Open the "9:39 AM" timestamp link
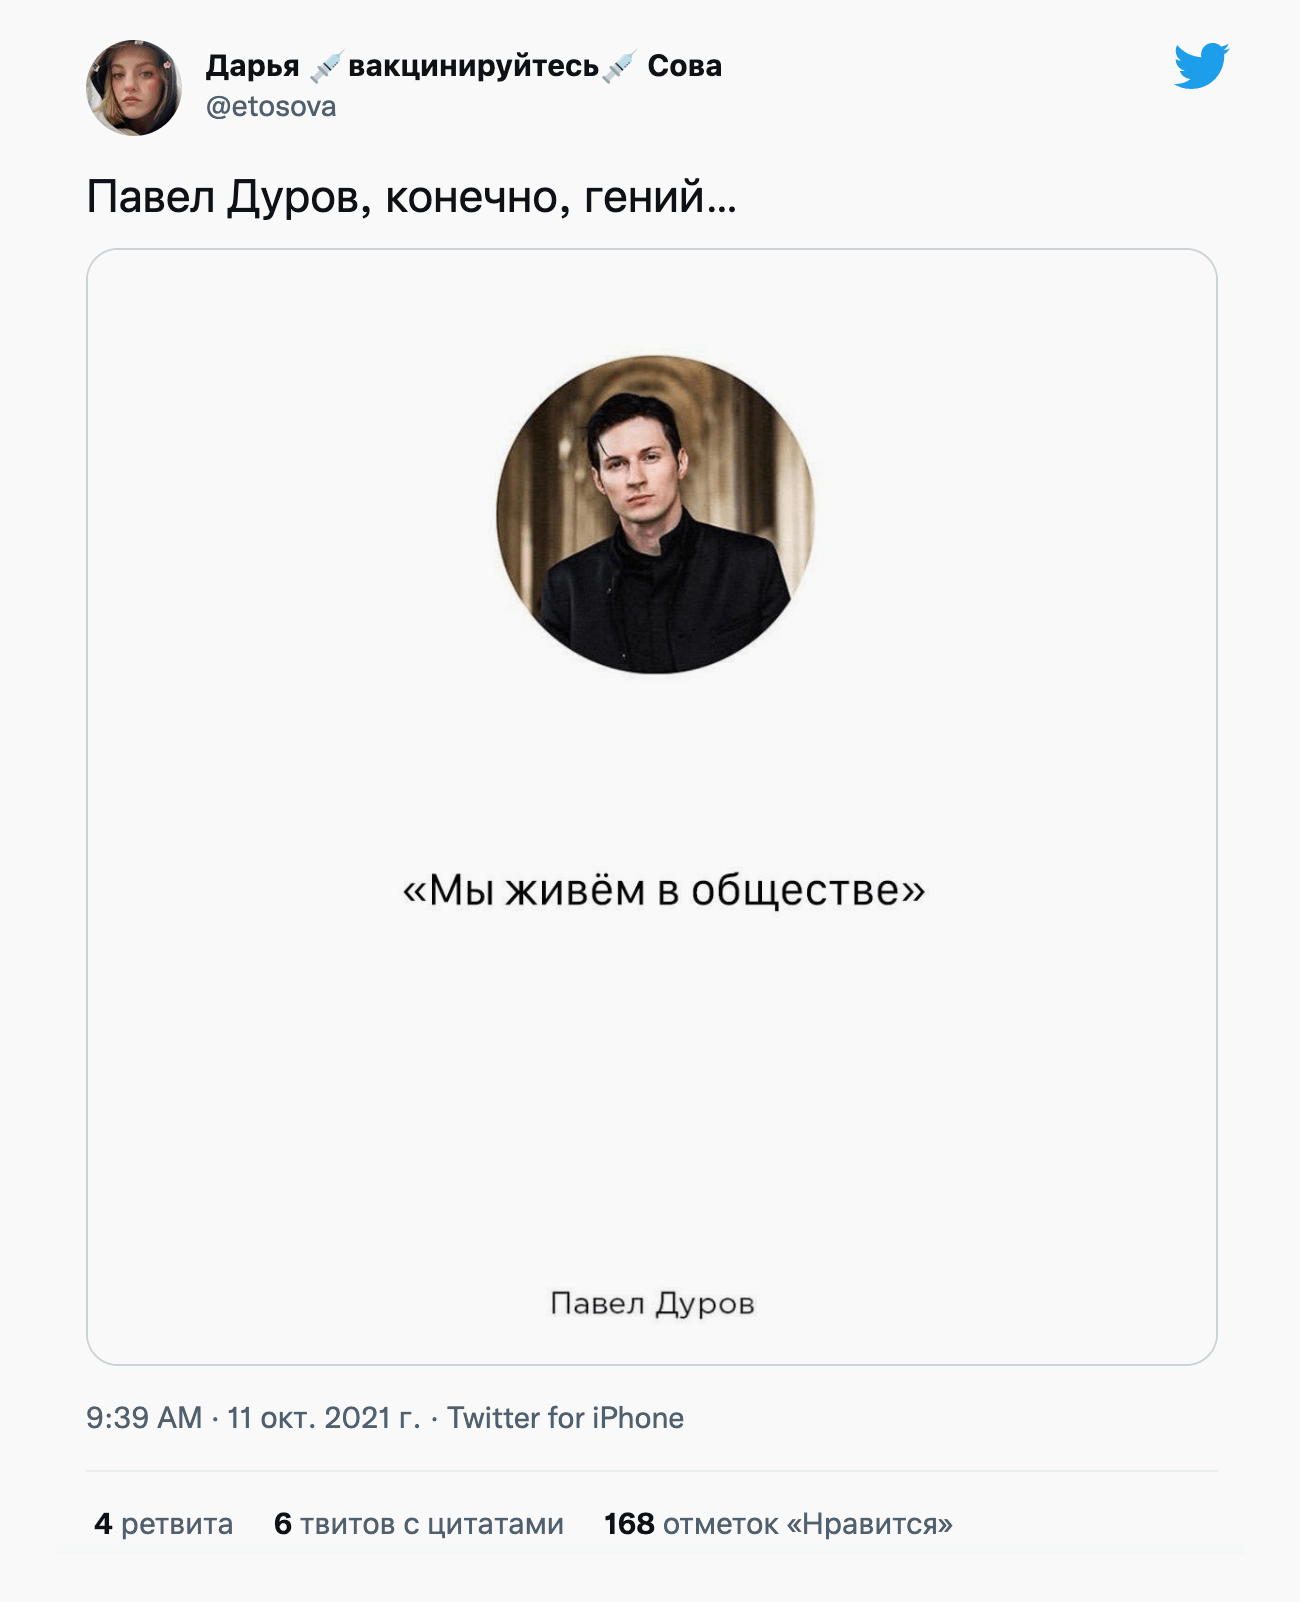This screenshot has height=1602, width=1300. tap(144, 1418)
